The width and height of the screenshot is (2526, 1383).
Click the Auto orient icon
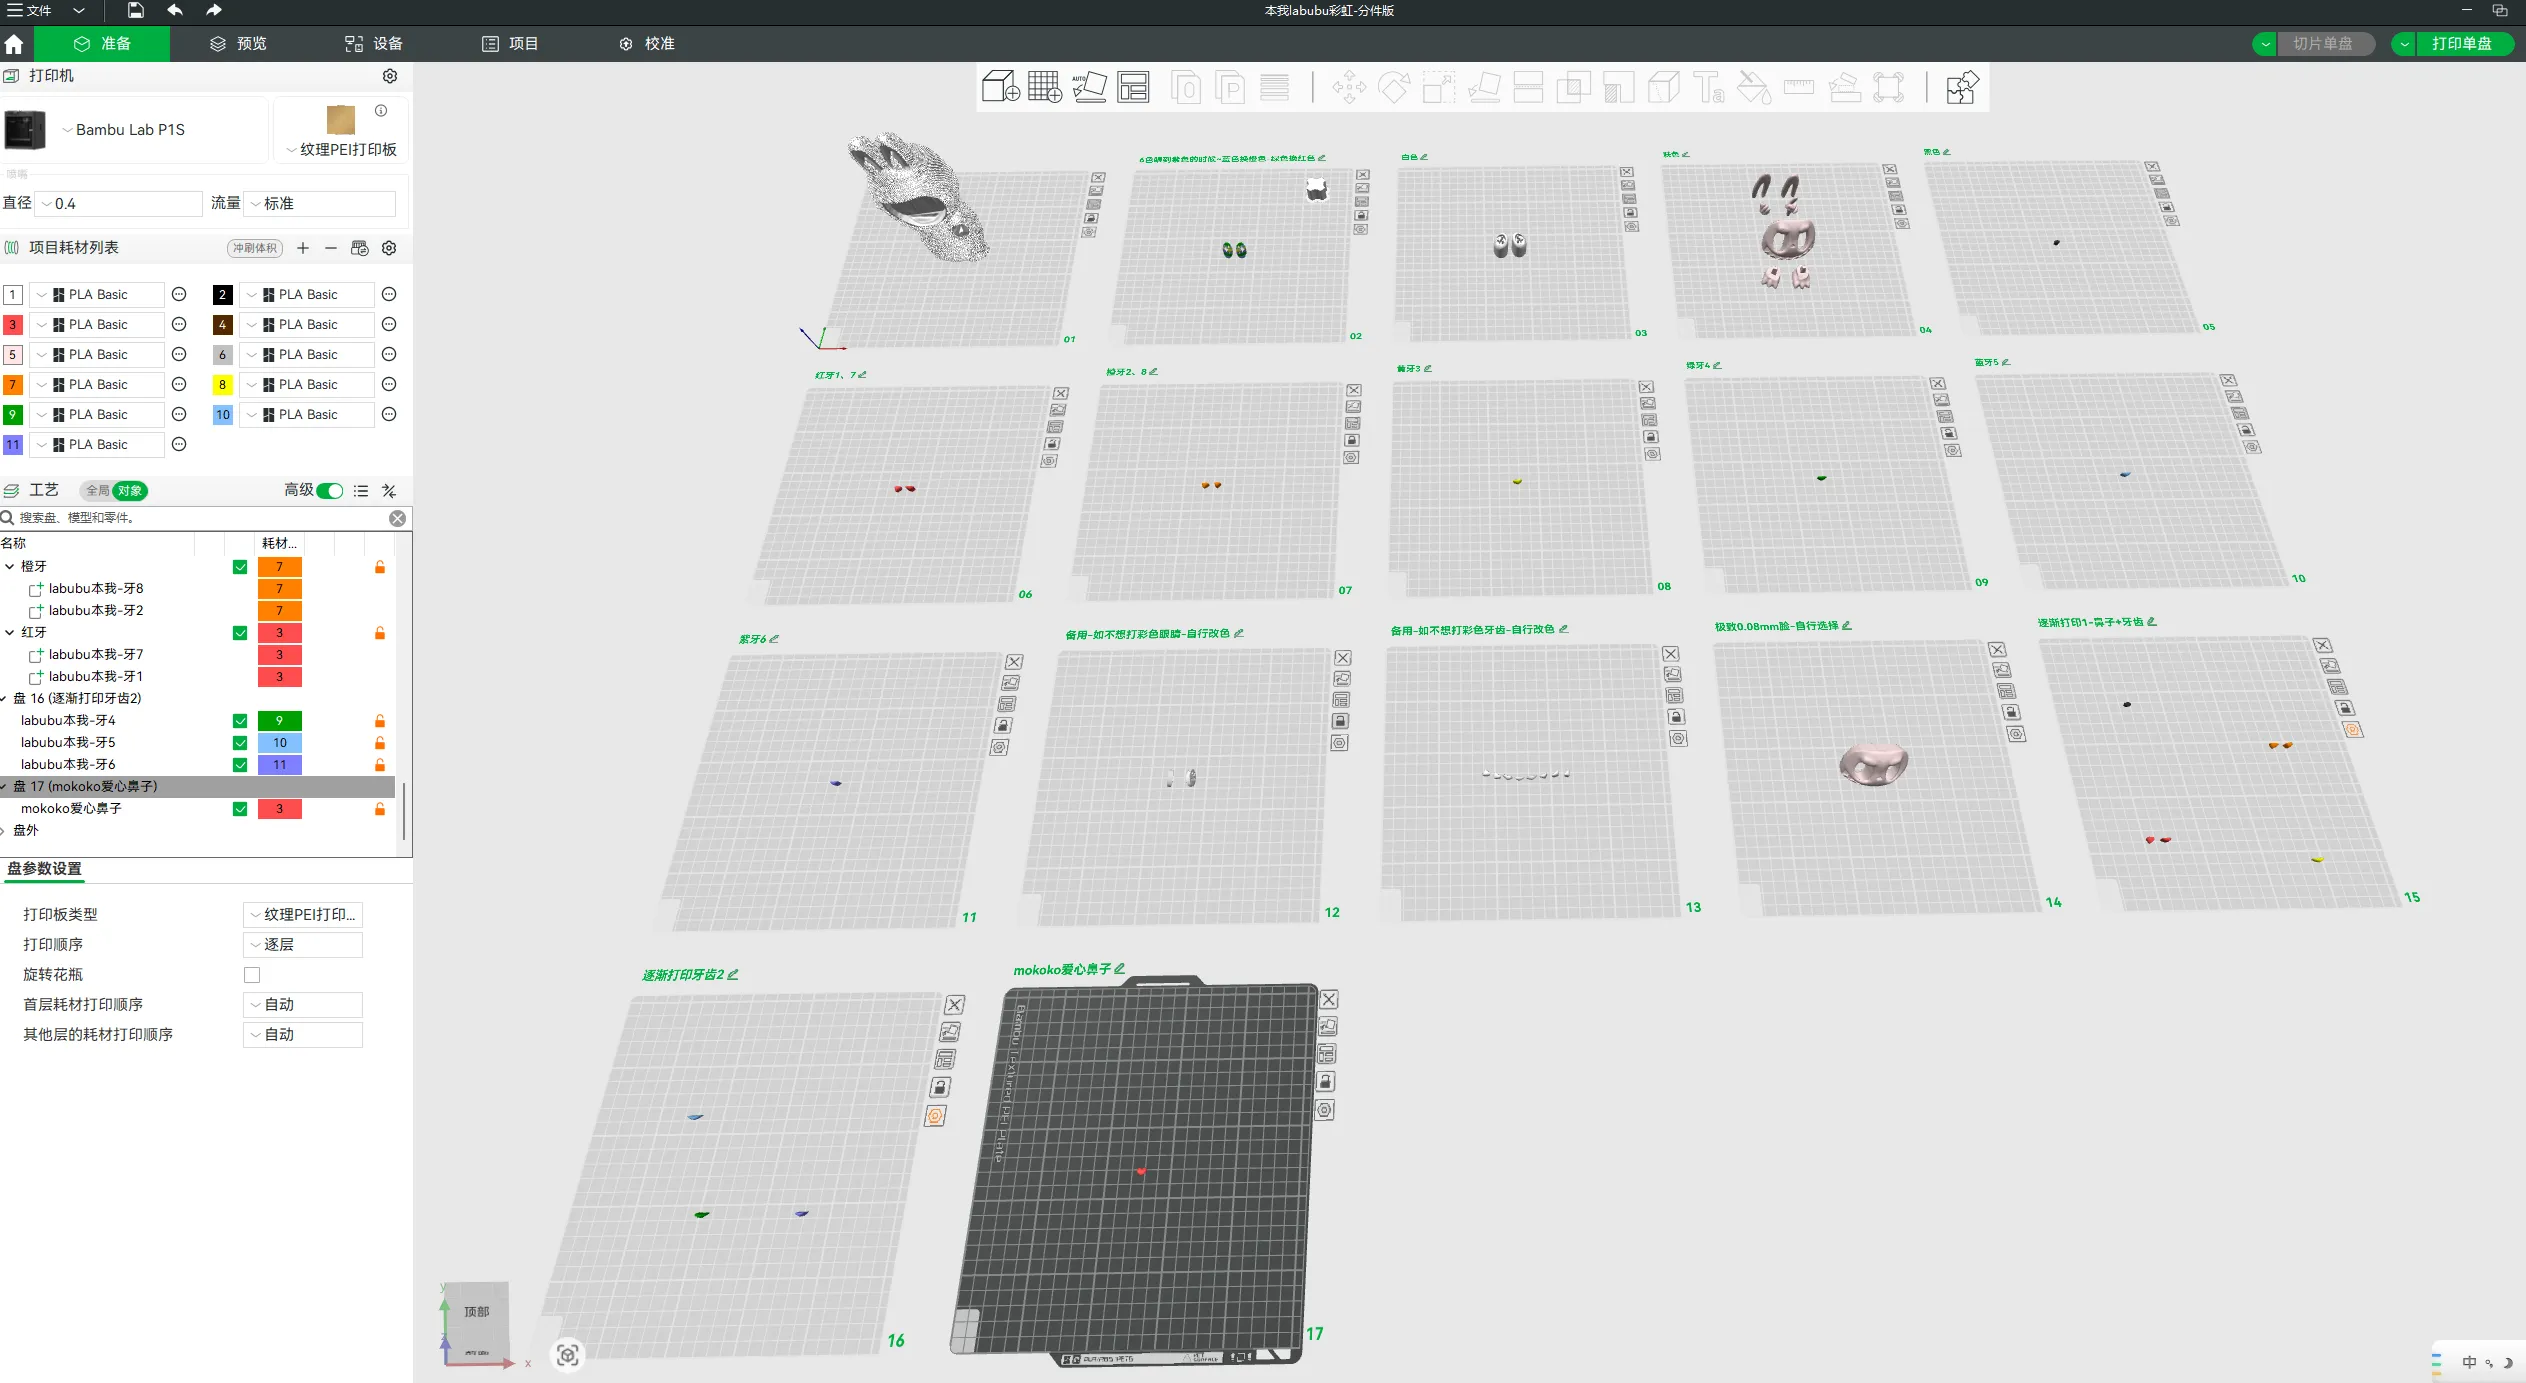pyautogui.click(x=1089, y=87)
